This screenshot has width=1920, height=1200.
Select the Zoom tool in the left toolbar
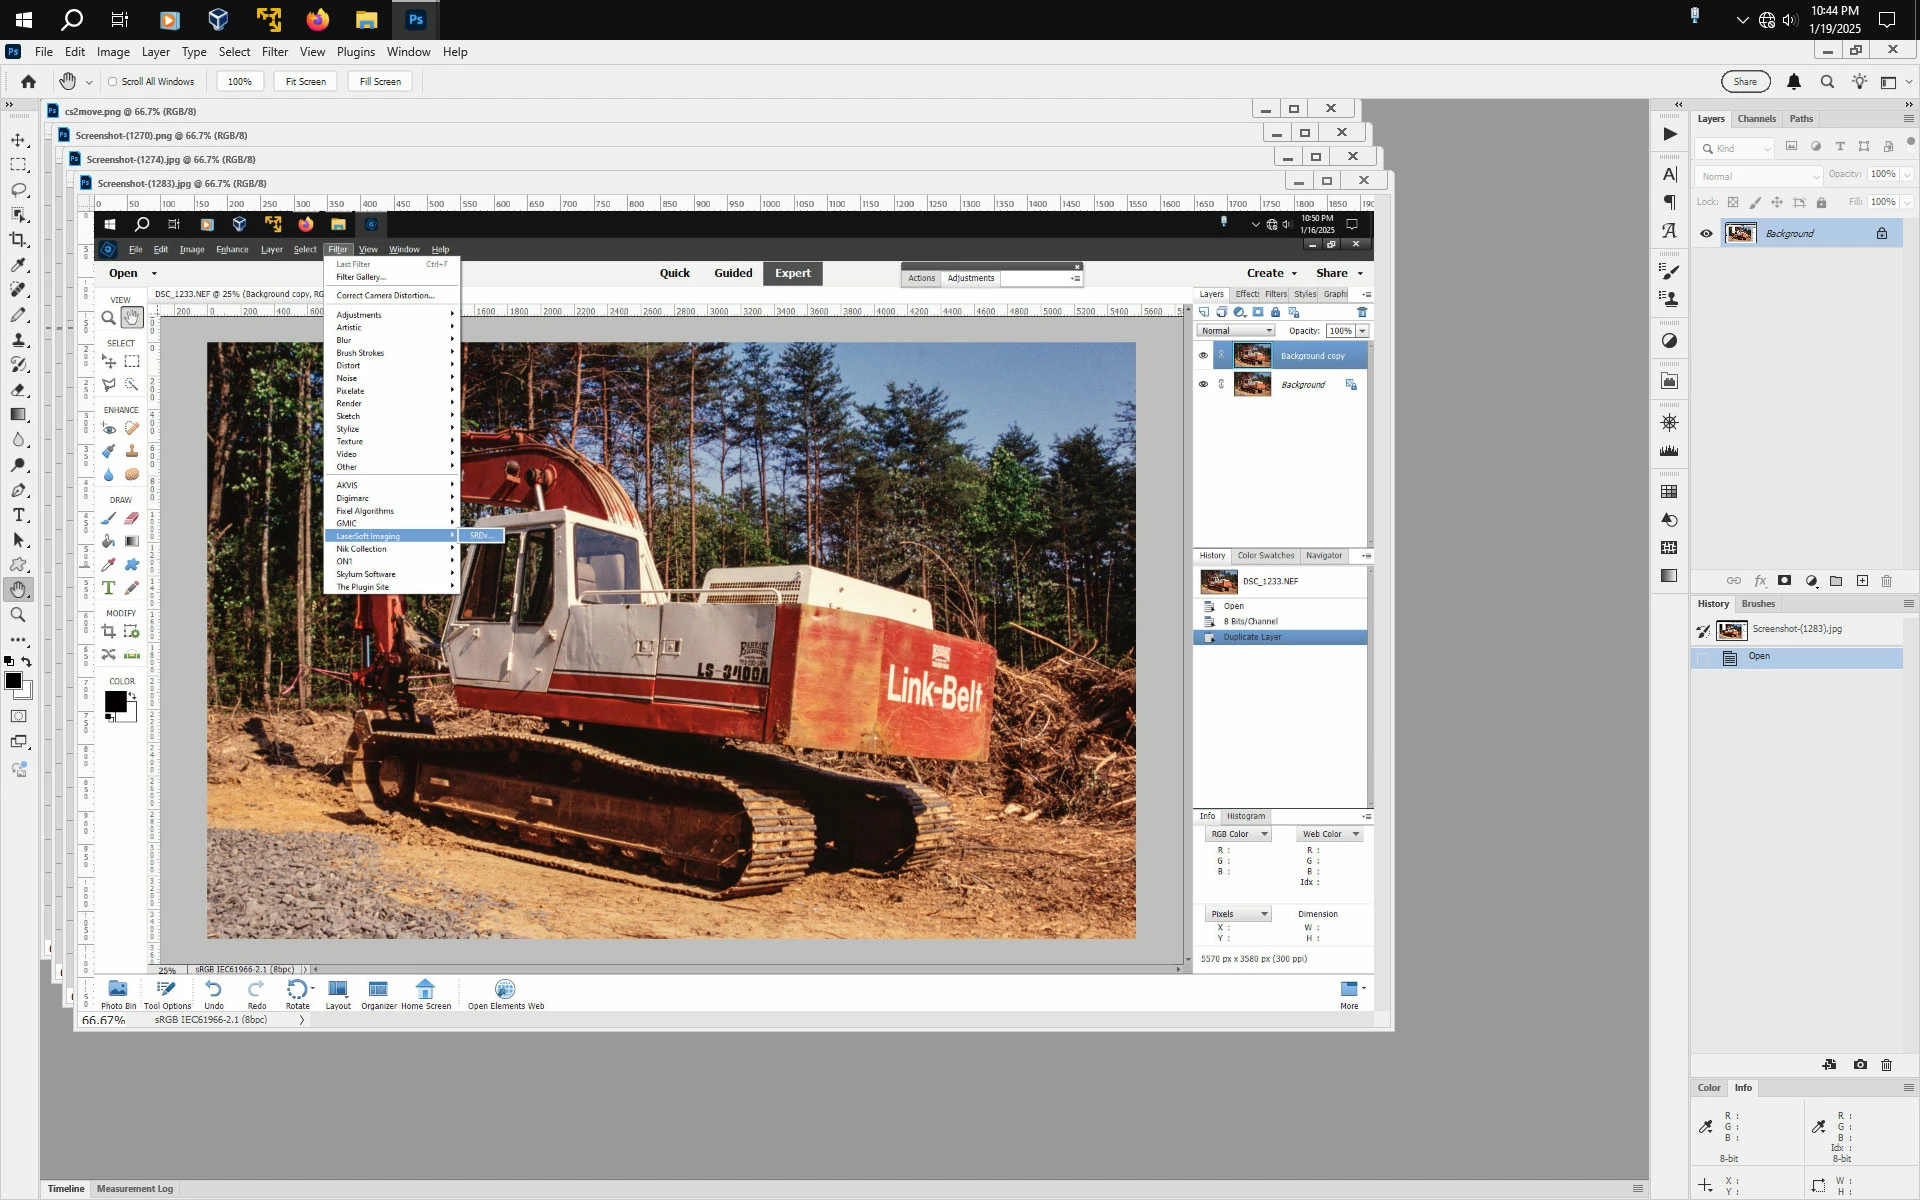pos(18,615)
